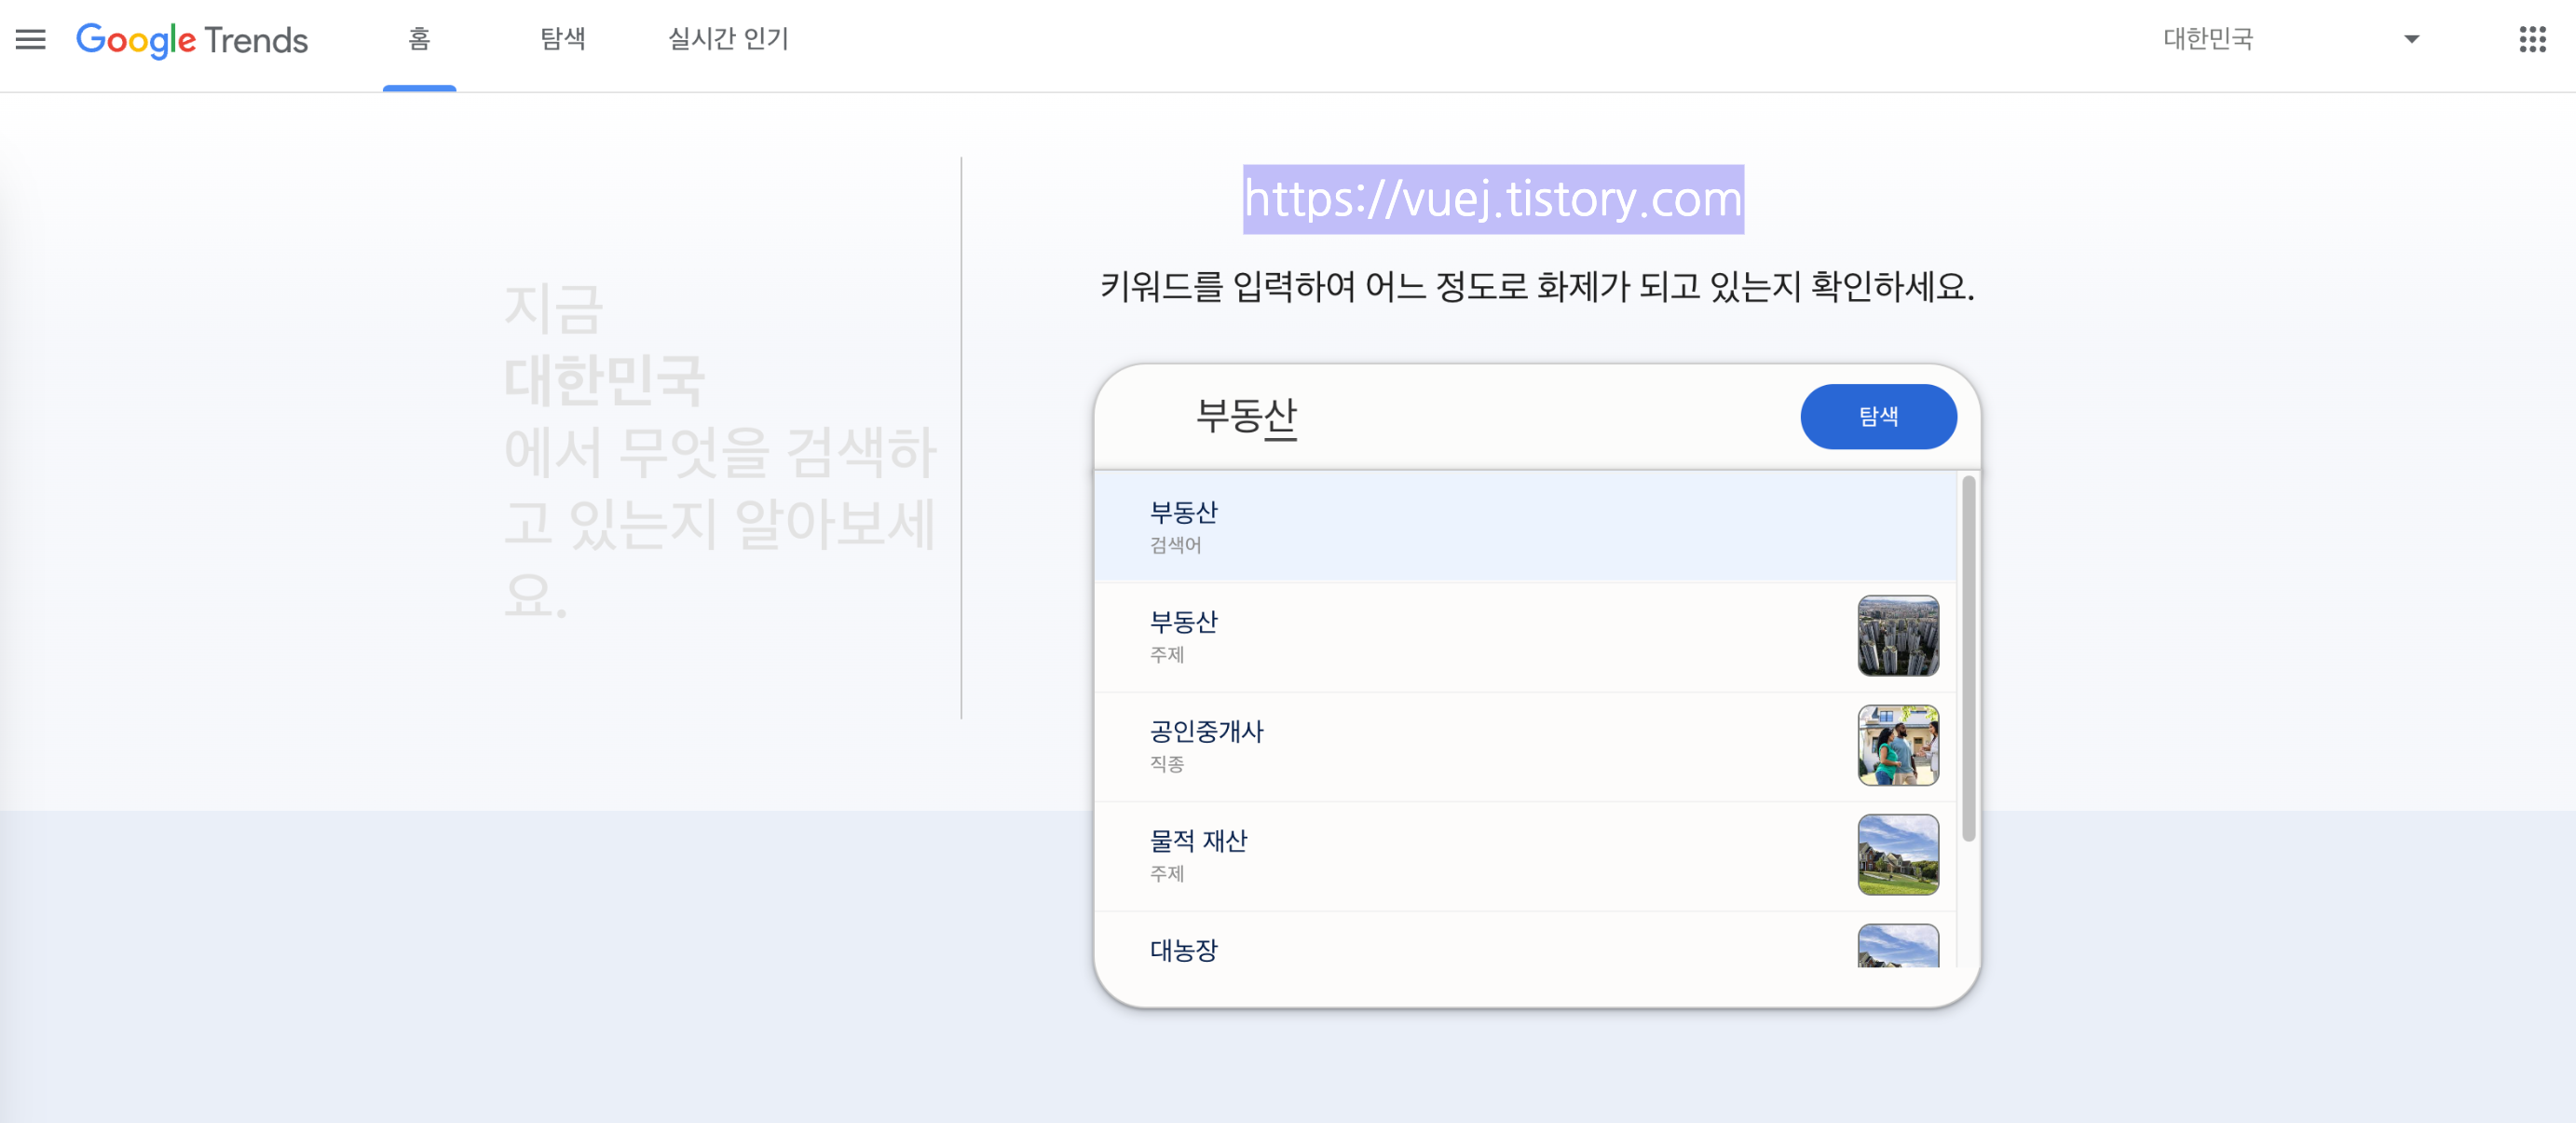The image size is (2576, 1123).
Task: Click the highlighted tistory URL text
Action: [1492, 199]
